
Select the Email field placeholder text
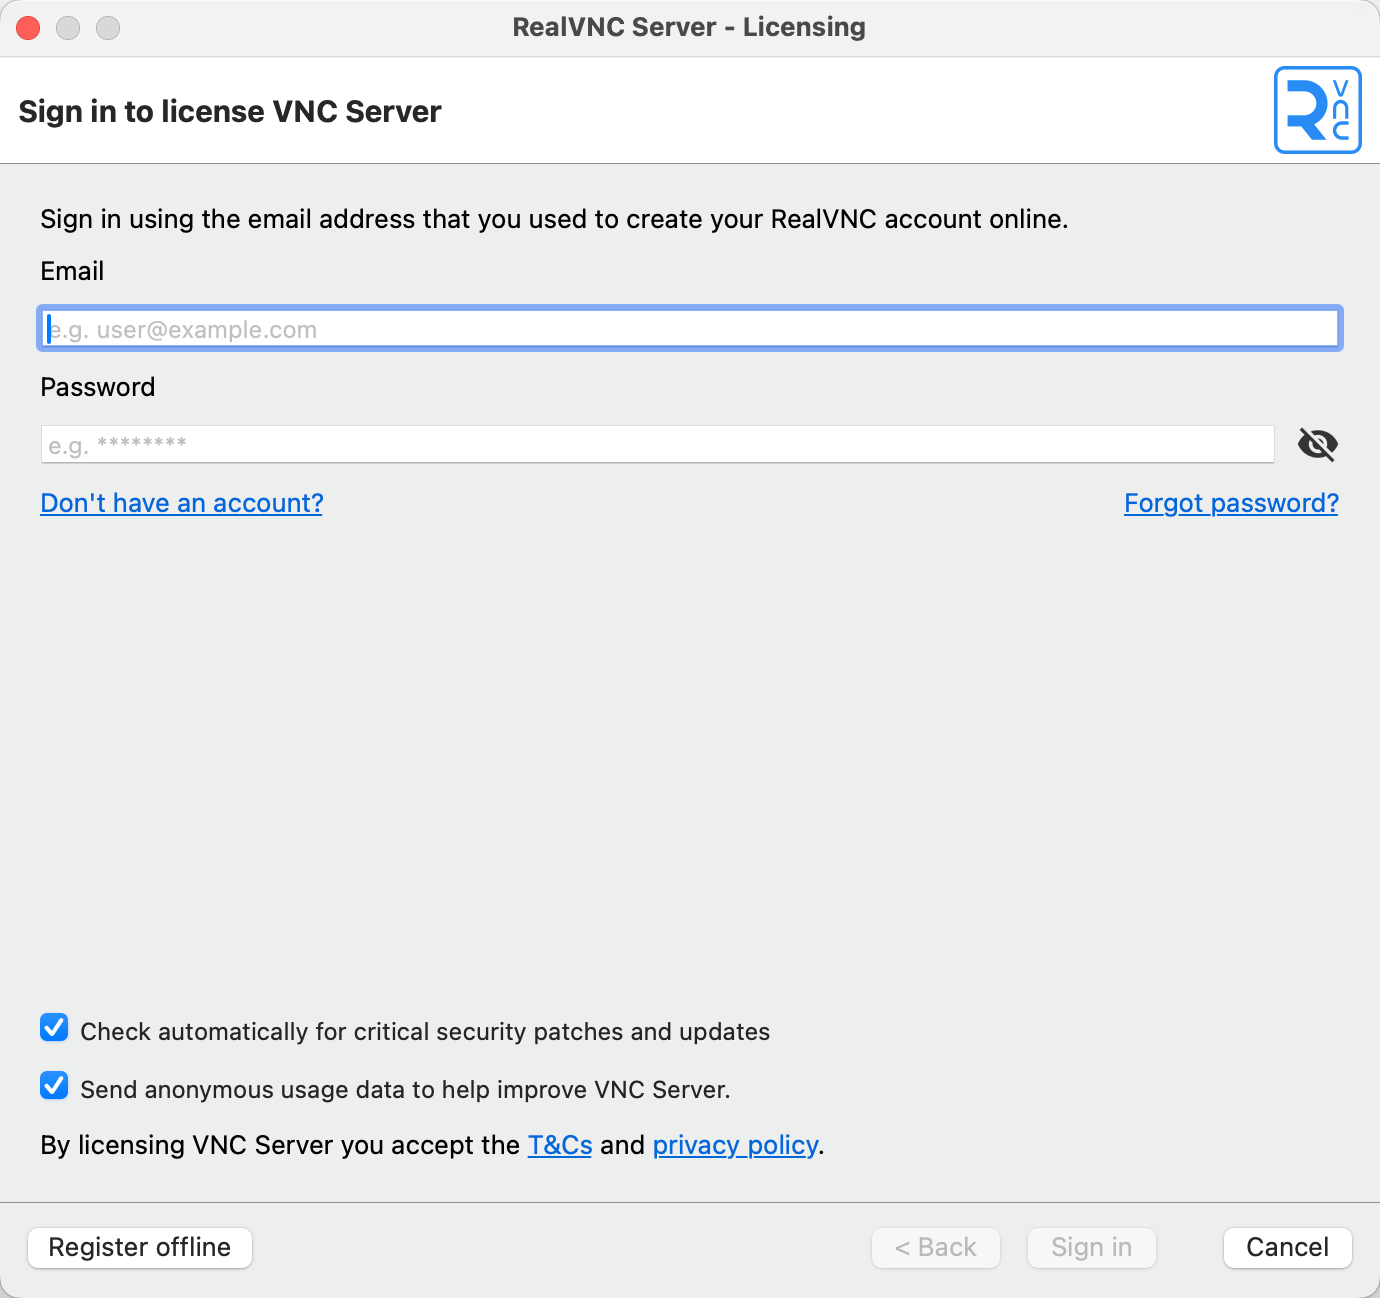[185, 328]
